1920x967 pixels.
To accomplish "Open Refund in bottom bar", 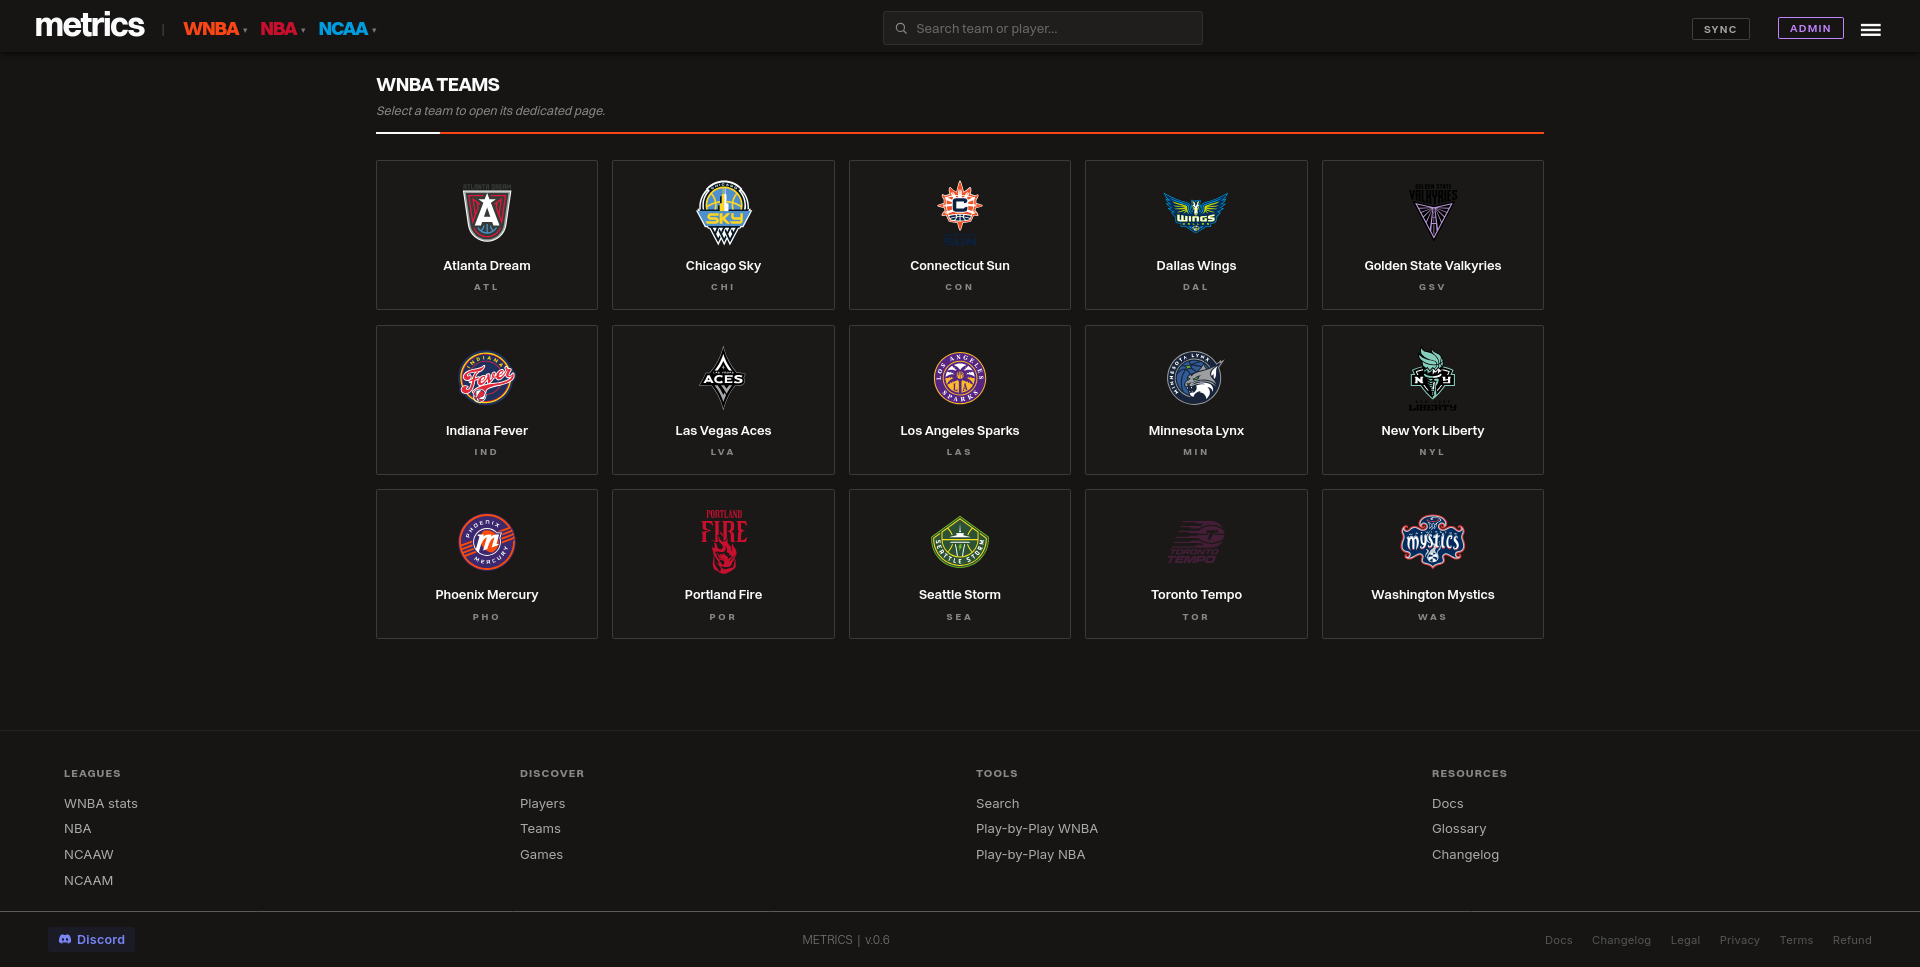I will 1852,940.
